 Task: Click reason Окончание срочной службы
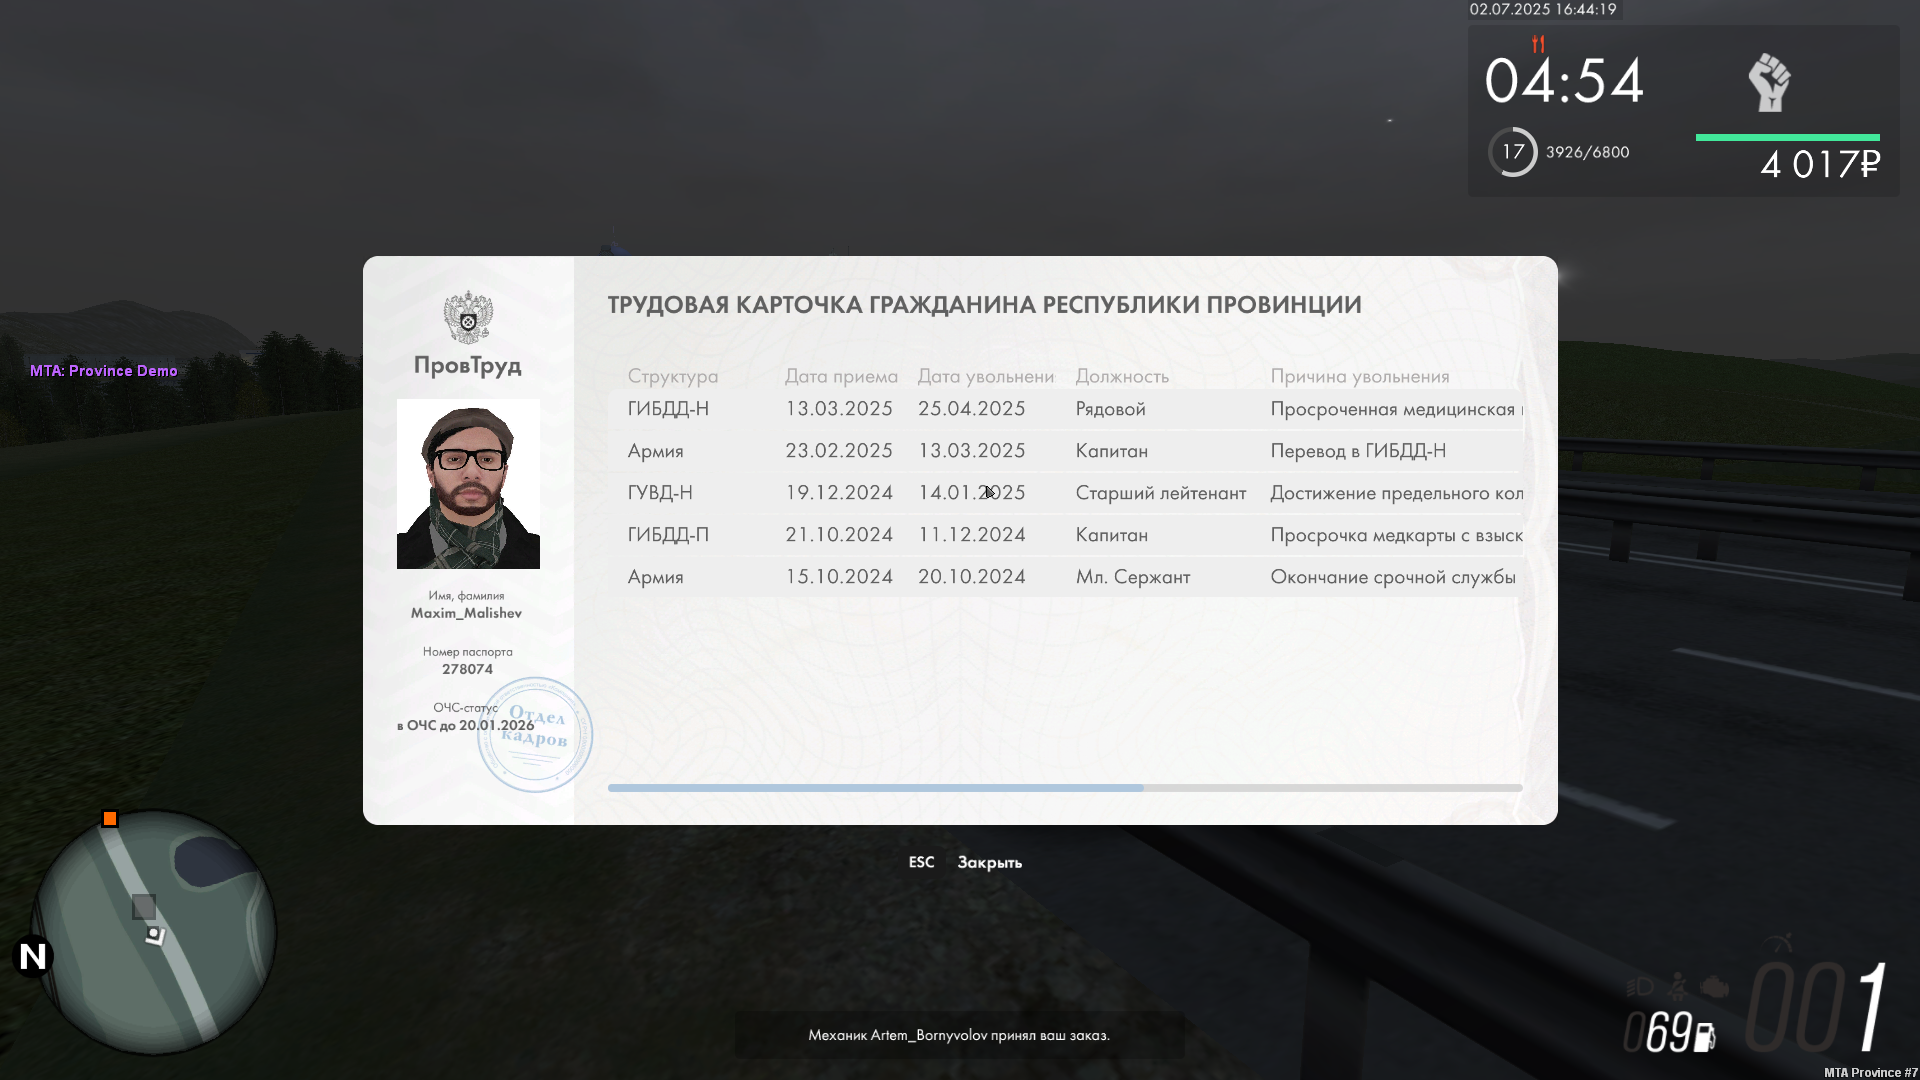pyautogui.click(x=1393, y=577)
